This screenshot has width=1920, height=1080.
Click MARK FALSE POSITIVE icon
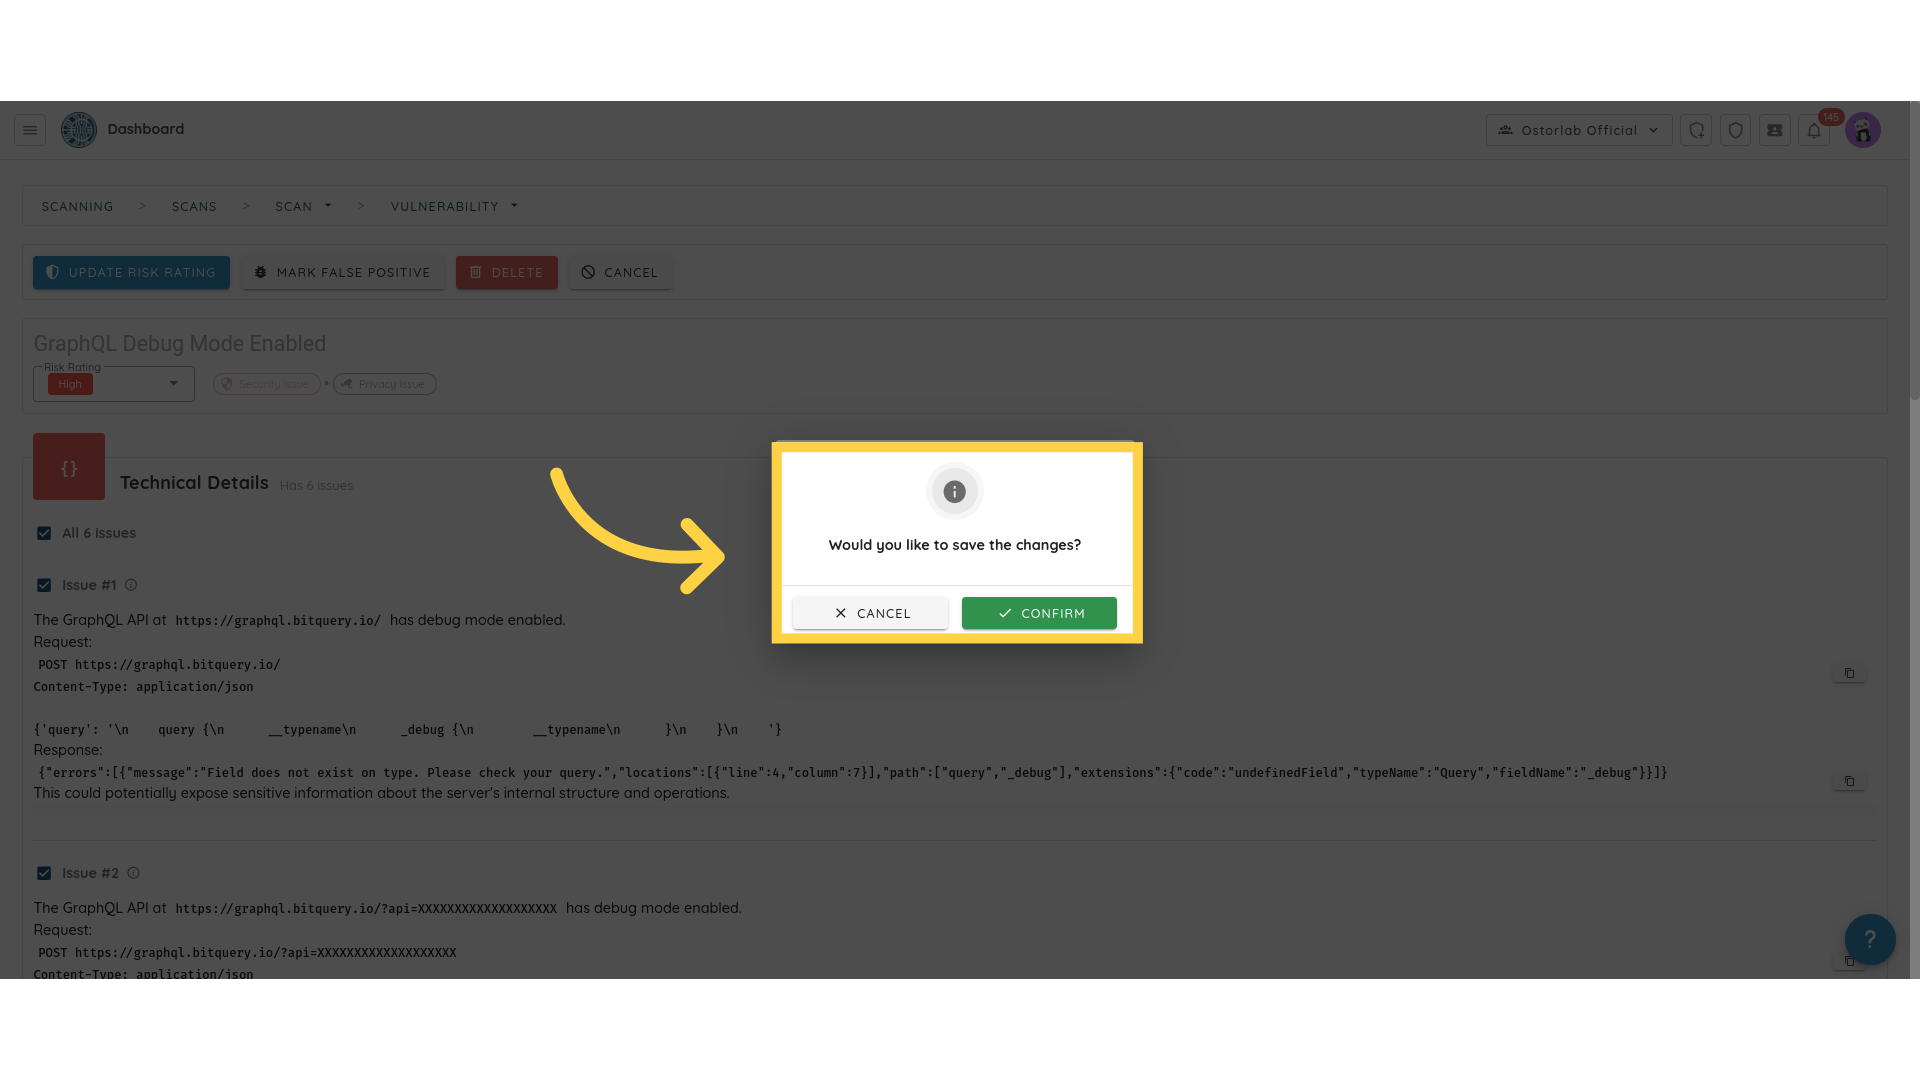click(x=260, y=272)
